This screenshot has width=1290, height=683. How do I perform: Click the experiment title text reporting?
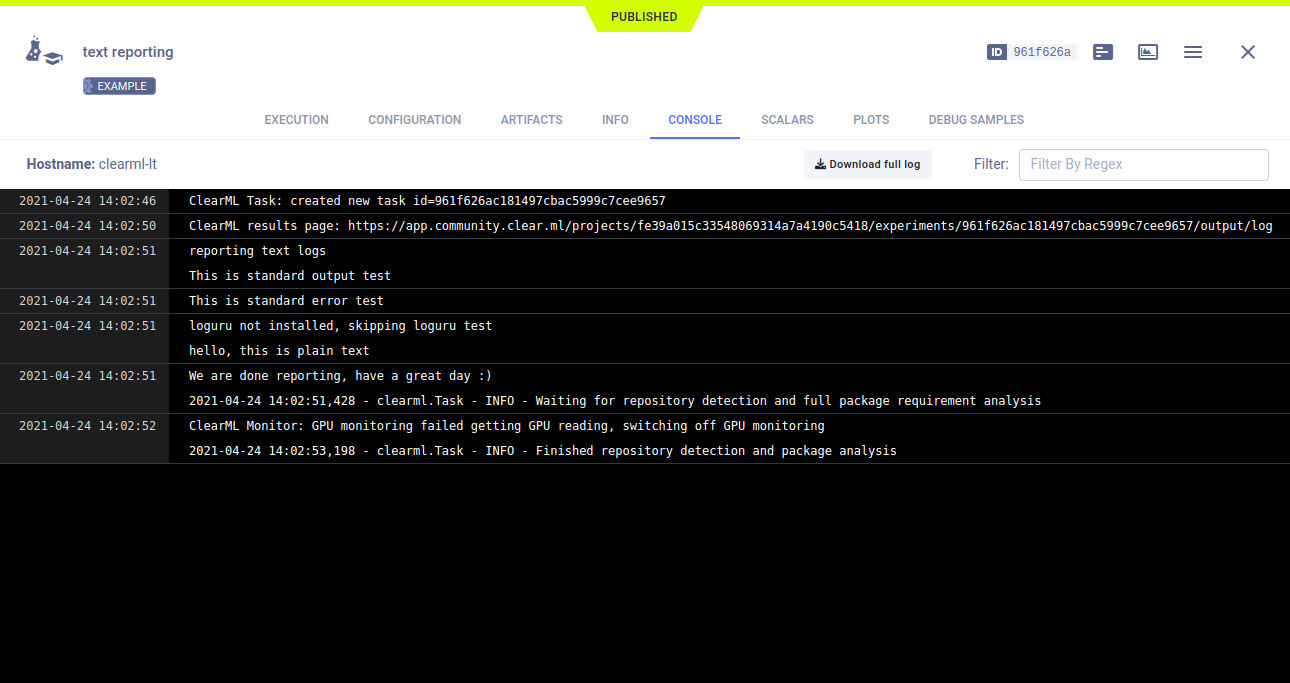[x=128, y=52]
